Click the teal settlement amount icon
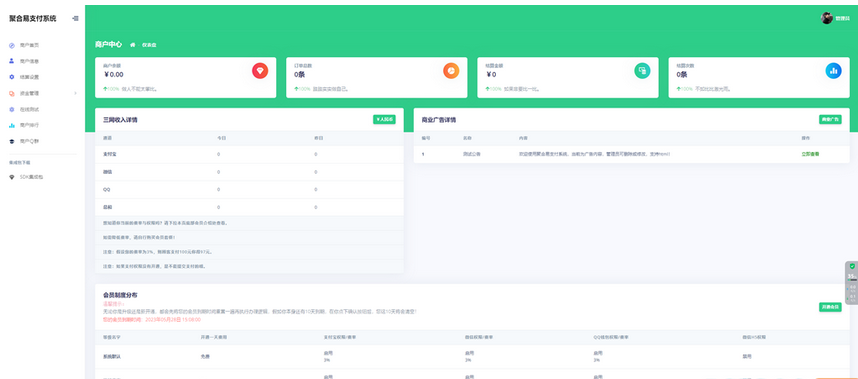Screen dimensions: 858x379 (642, 71)
